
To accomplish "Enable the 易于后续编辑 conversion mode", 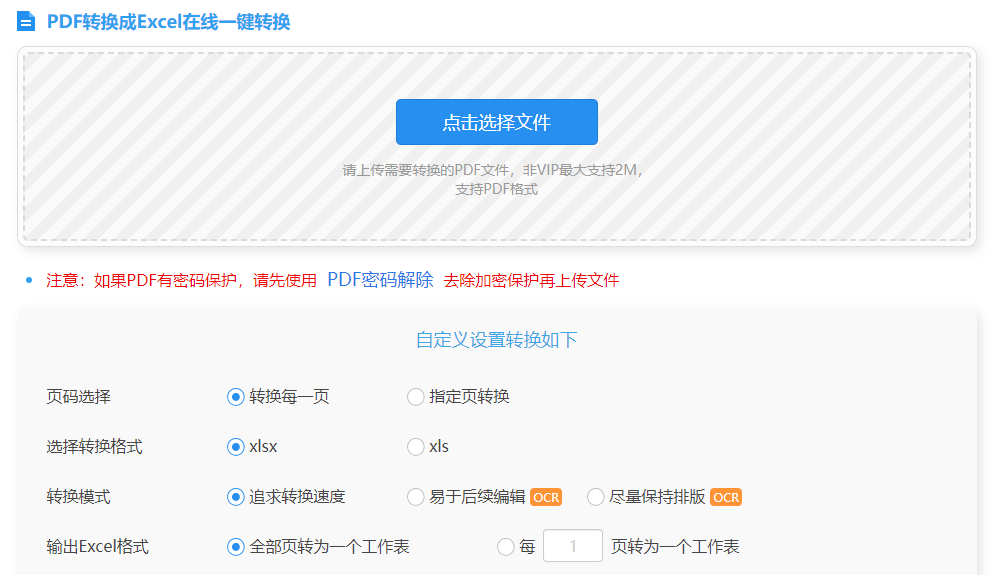I will pos(416,497).
